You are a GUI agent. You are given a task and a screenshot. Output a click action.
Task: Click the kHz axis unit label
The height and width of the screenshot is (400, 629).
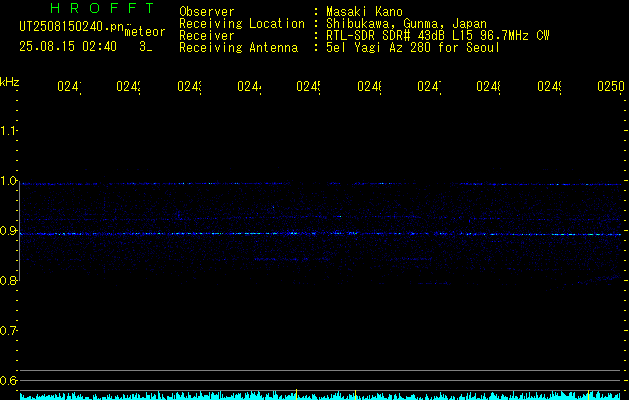point(10,82)
